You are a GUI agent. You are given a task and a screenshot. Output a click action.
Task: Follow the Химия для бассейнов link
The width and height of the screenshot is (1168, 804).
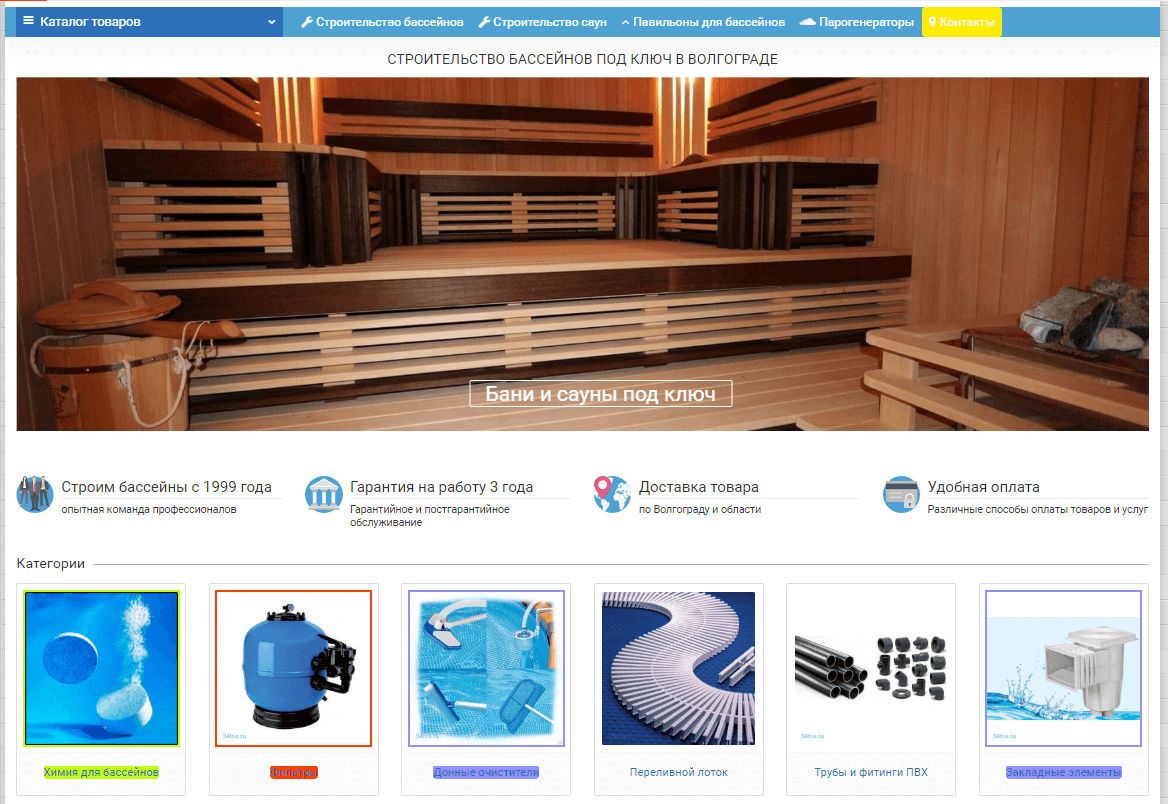[101, 772]
